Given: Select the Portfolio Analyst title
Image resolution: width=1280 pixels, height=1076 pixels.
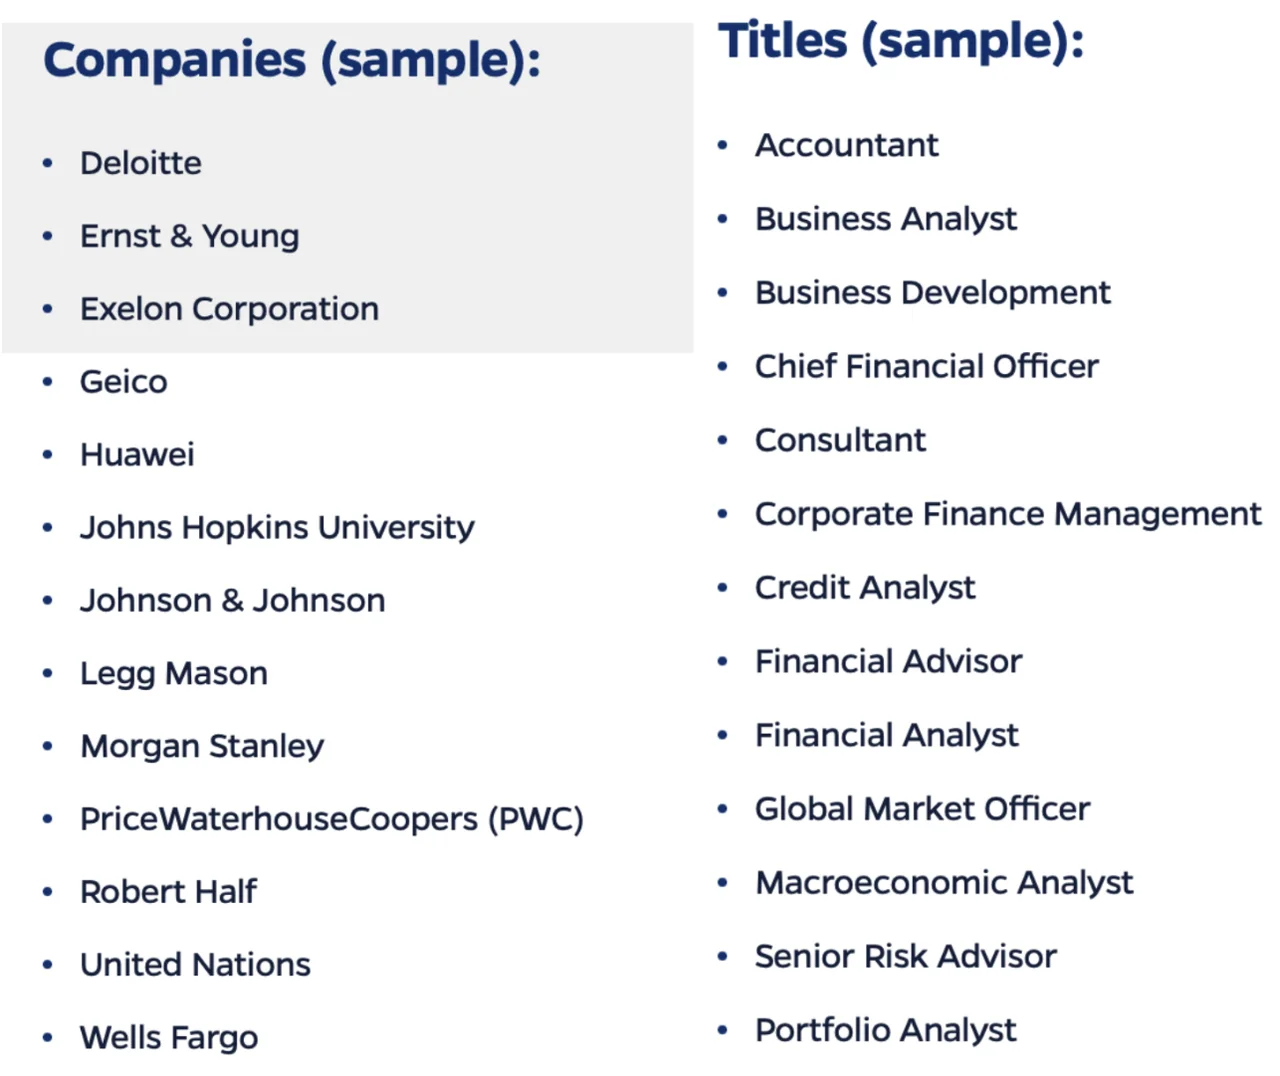Looking at the screenshot, I should 885,1030.
